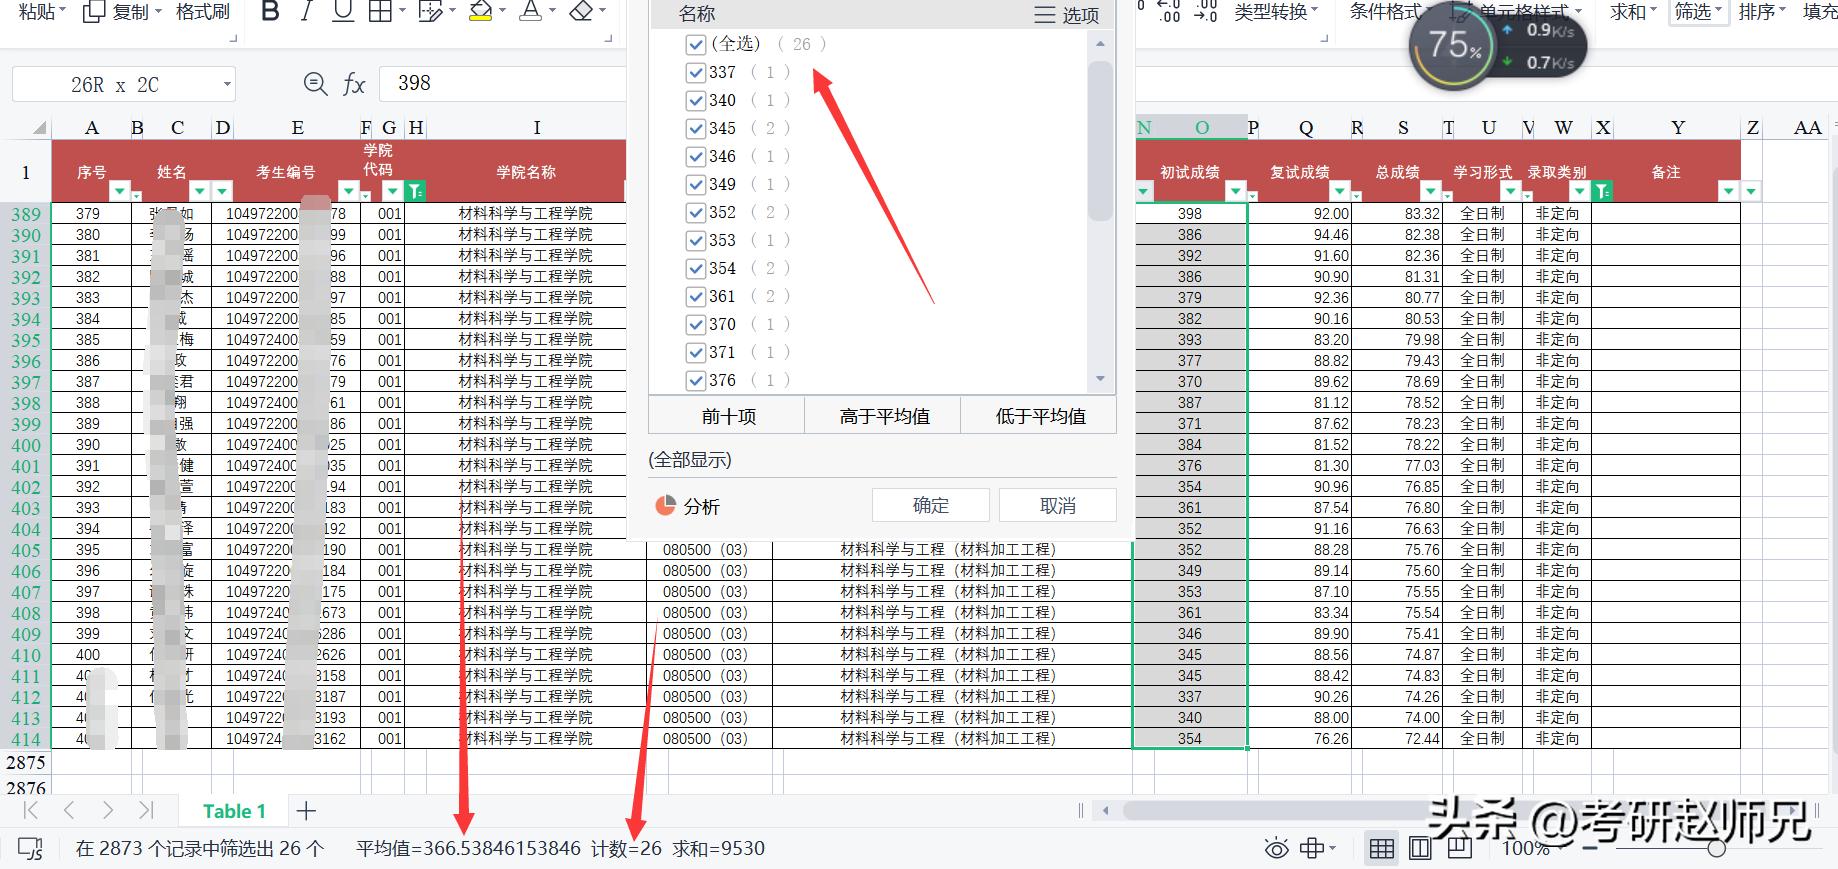Click the 选项 options button in filter panel
Screen dimensions: 1838x869
click(1067, 15)
